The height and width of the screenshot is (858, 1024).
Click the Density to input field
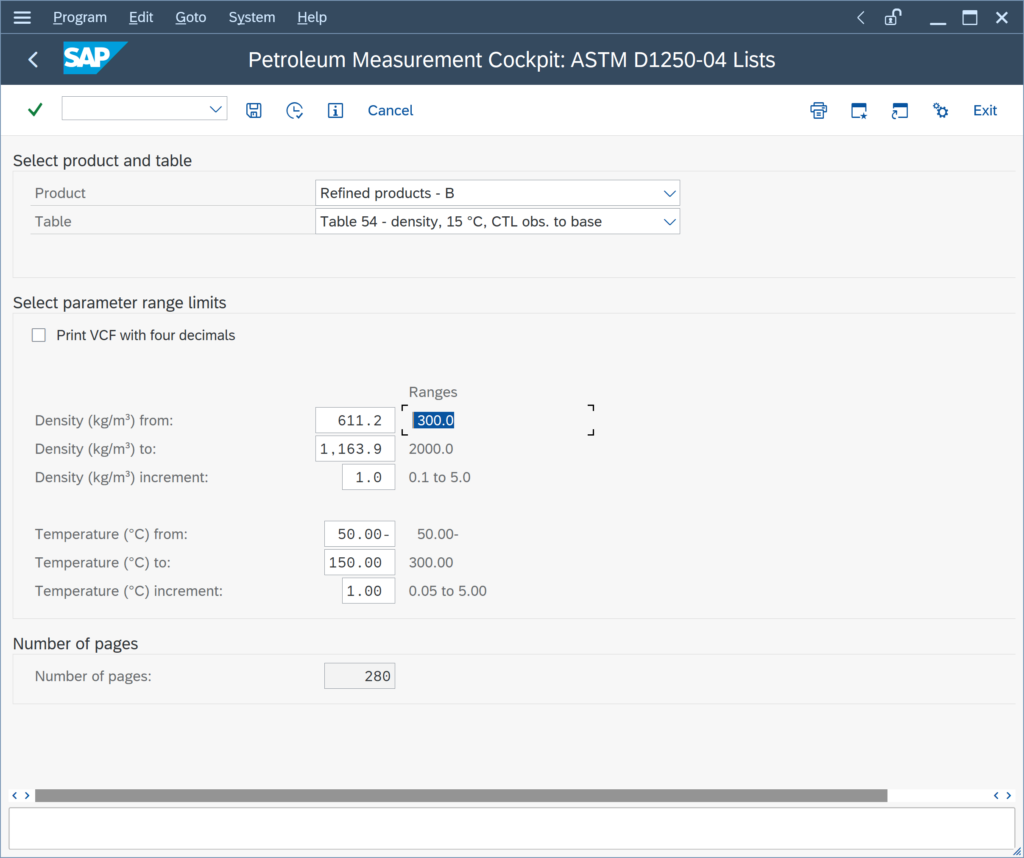coord(355,449)
